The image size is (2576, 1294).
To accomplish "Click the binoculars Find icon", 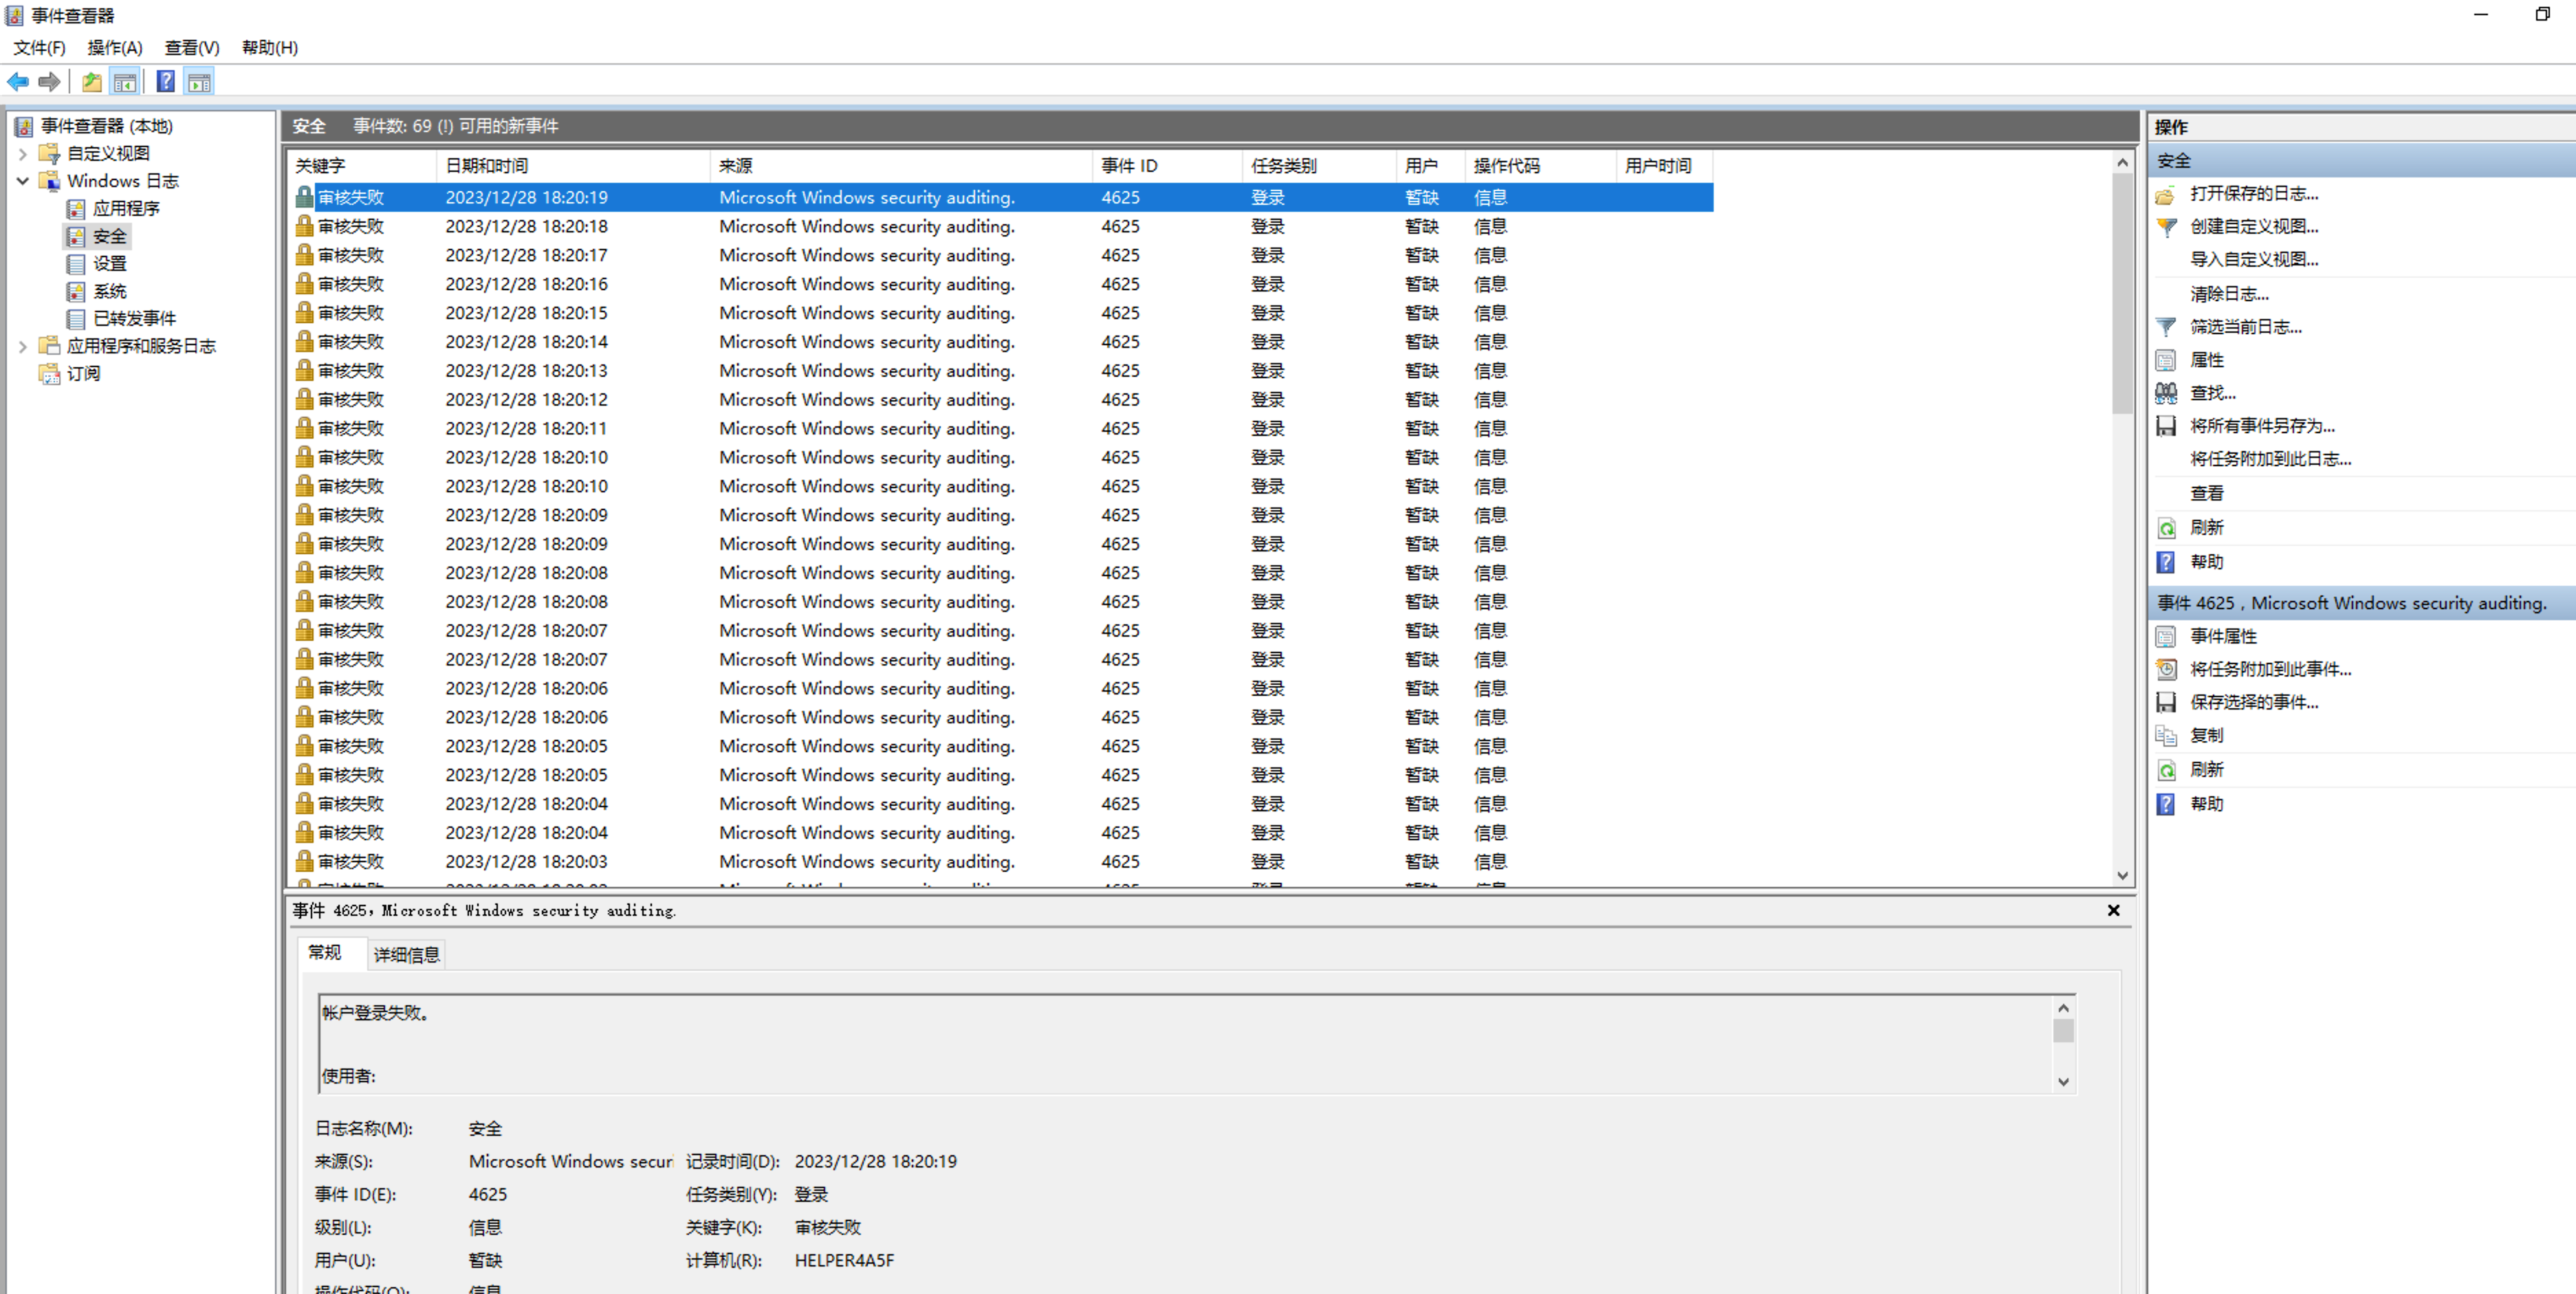I will click(2166, 393).
